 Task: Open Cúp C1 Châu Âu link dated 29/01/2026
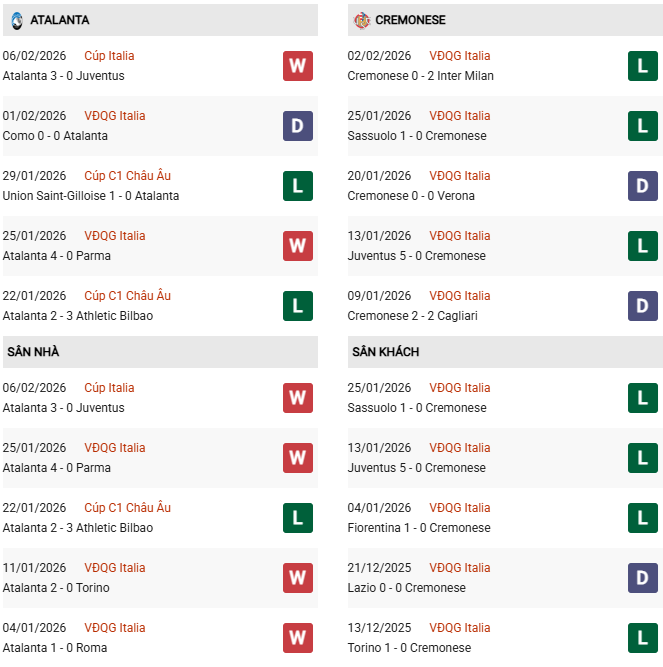(x=127, y=176)
